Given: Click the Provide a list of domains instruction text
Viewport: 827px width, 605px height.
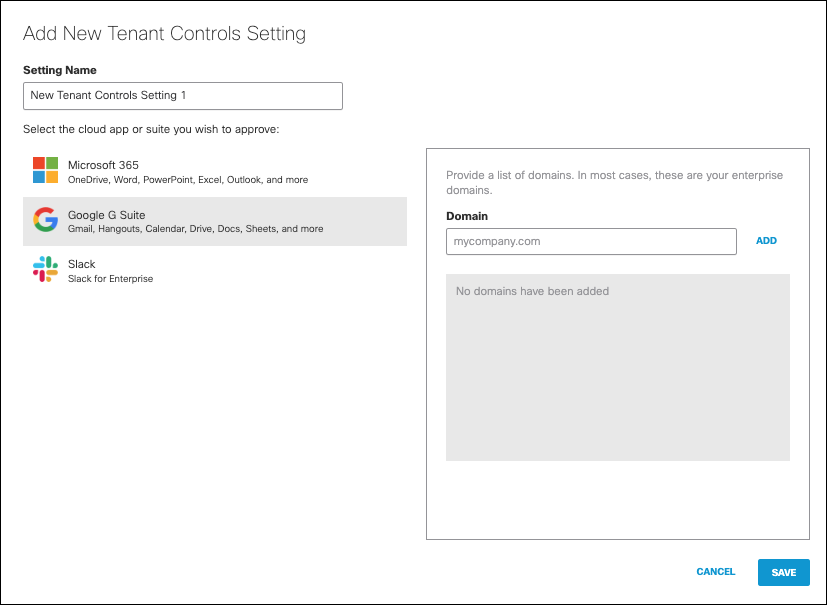Looking at the screenshot, I should click(x=614, y=183).
